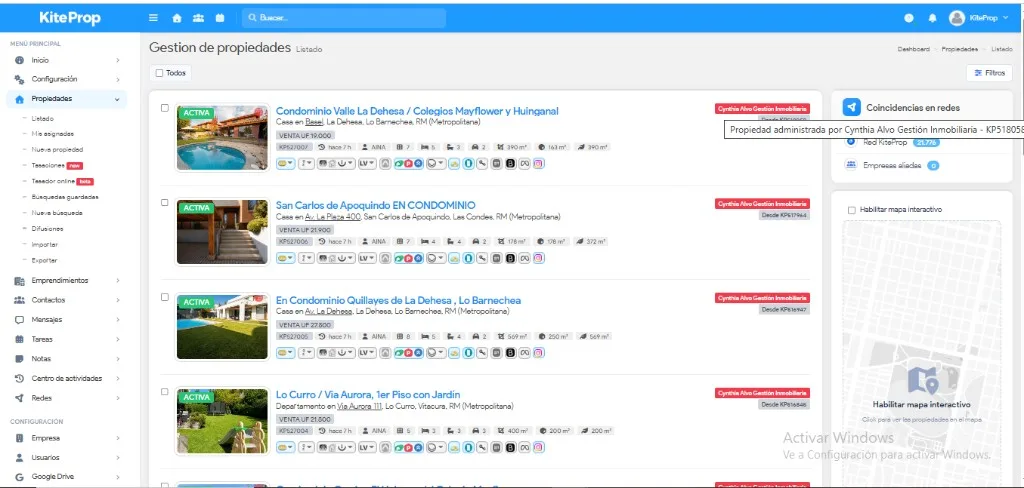
Task: Collapse the Propiedades sidebar section
Action: click(67, 99)
